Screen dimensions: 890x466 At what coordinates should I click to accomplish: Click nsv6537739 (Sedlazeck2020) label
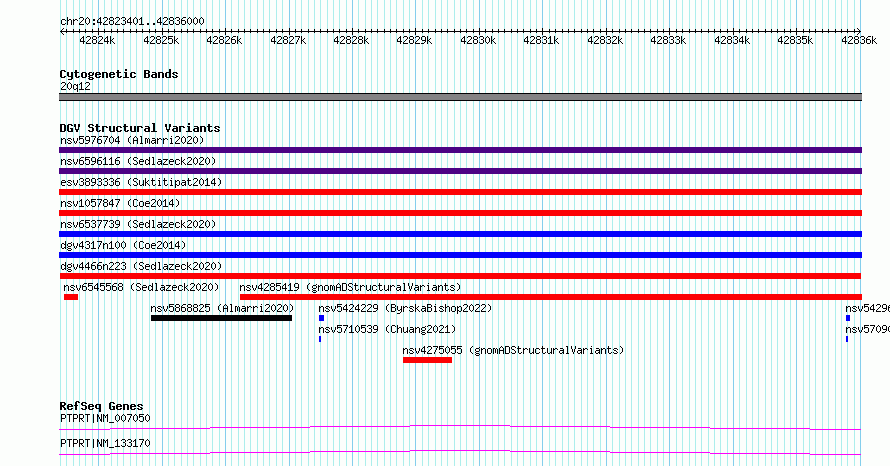coord(138,224)
